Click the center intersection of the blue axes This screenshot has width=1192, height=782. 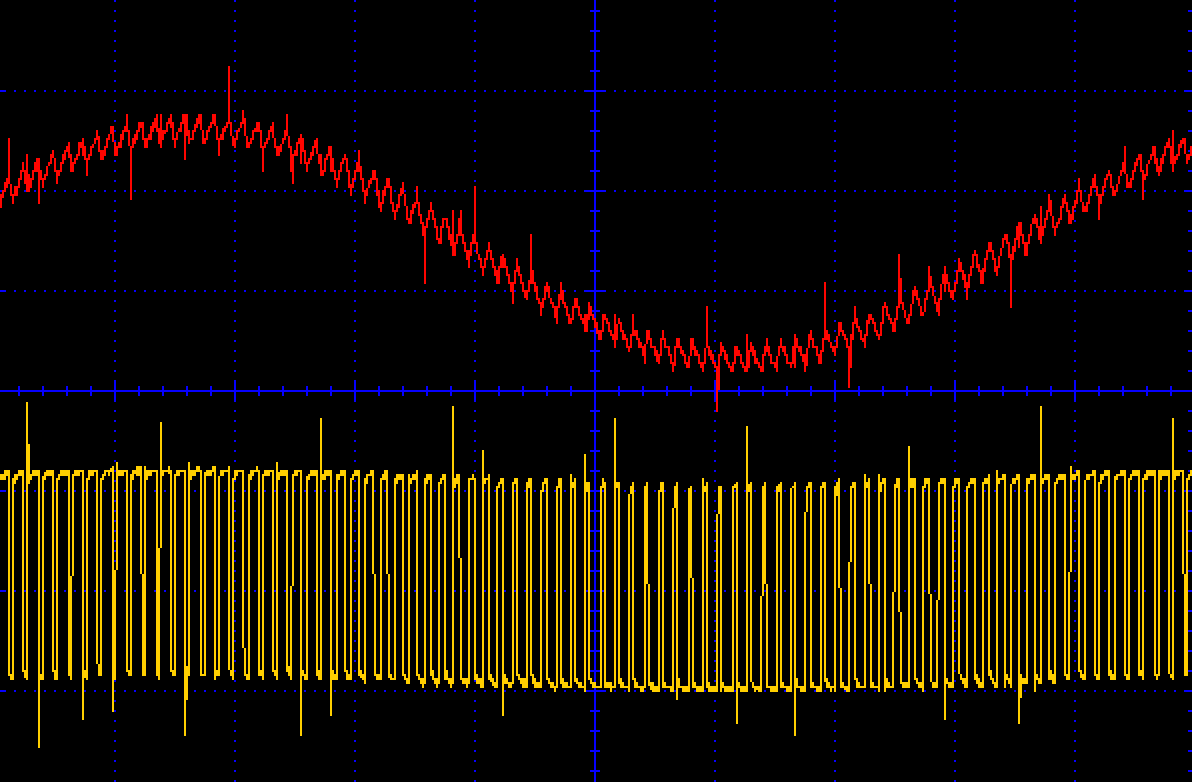(595, 391)
